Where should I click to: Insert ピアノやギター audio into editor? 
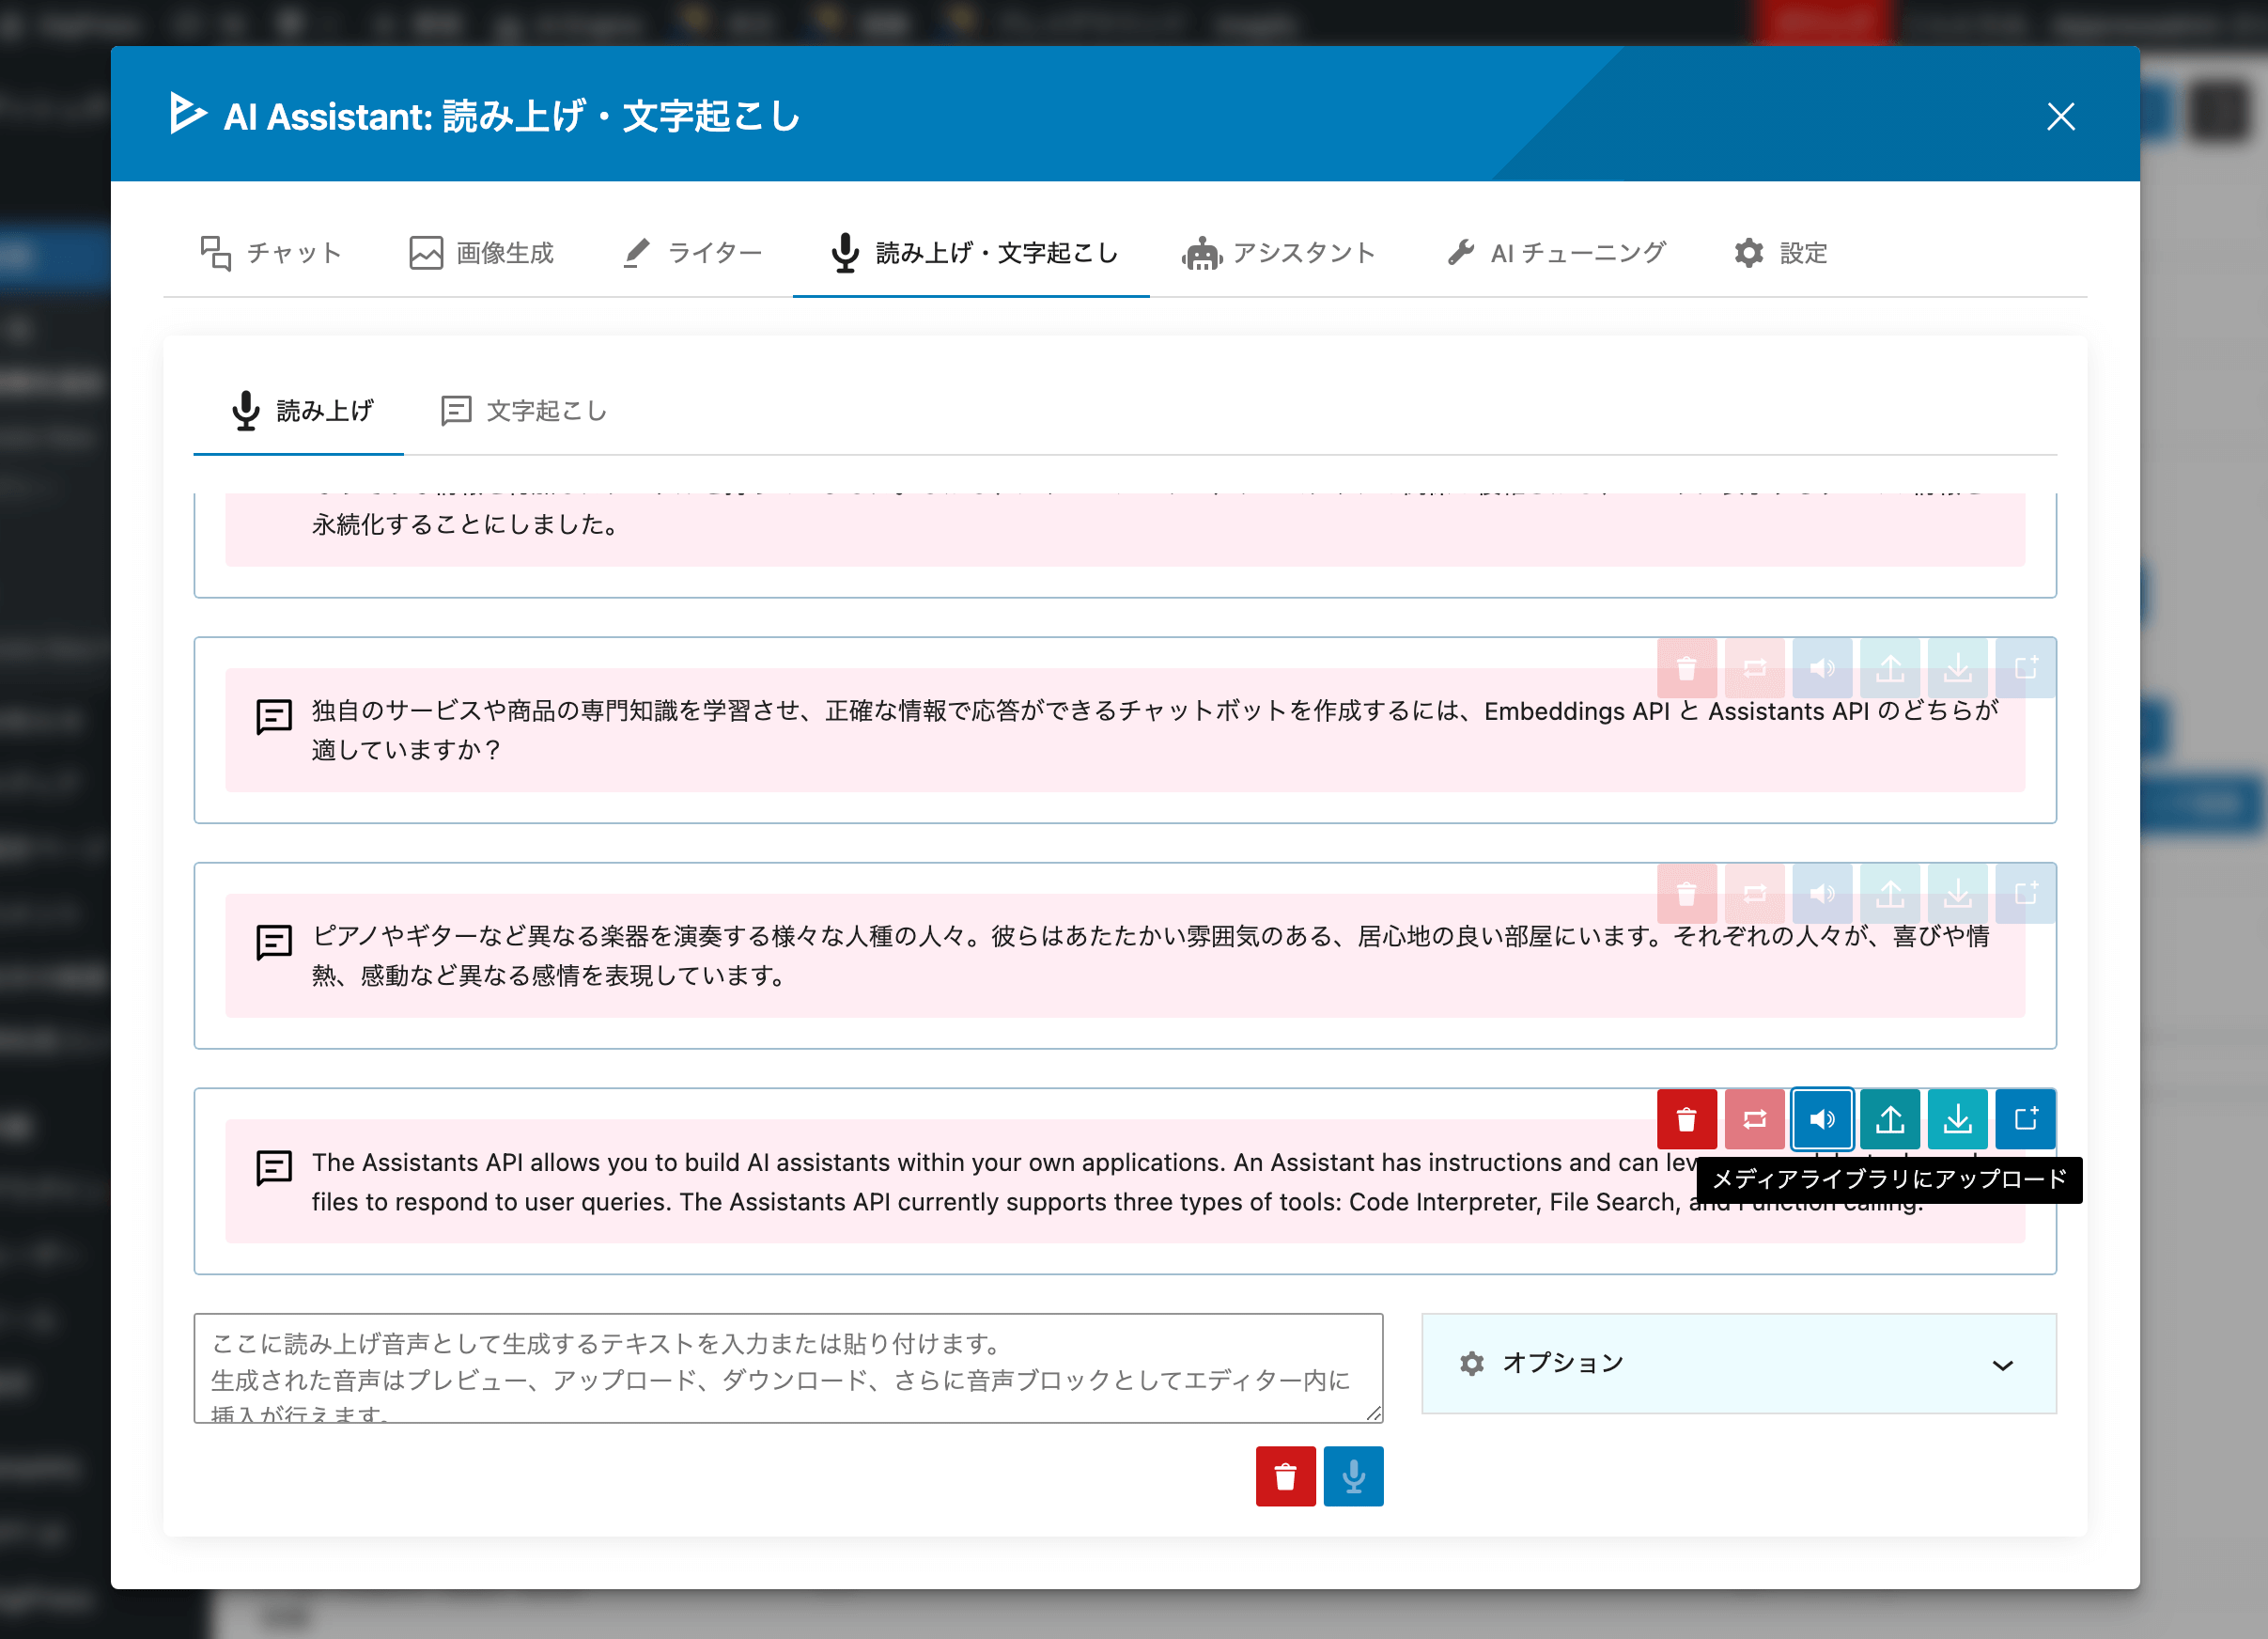tap(2026, 894)
